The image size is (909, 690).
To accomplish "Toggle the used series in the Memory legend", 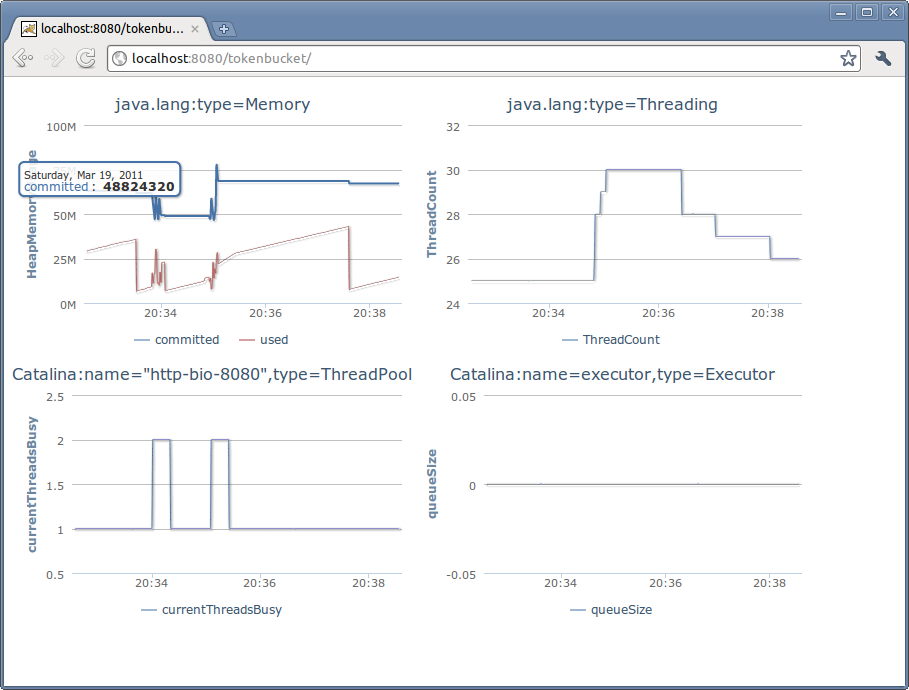I will coord(264,340).
